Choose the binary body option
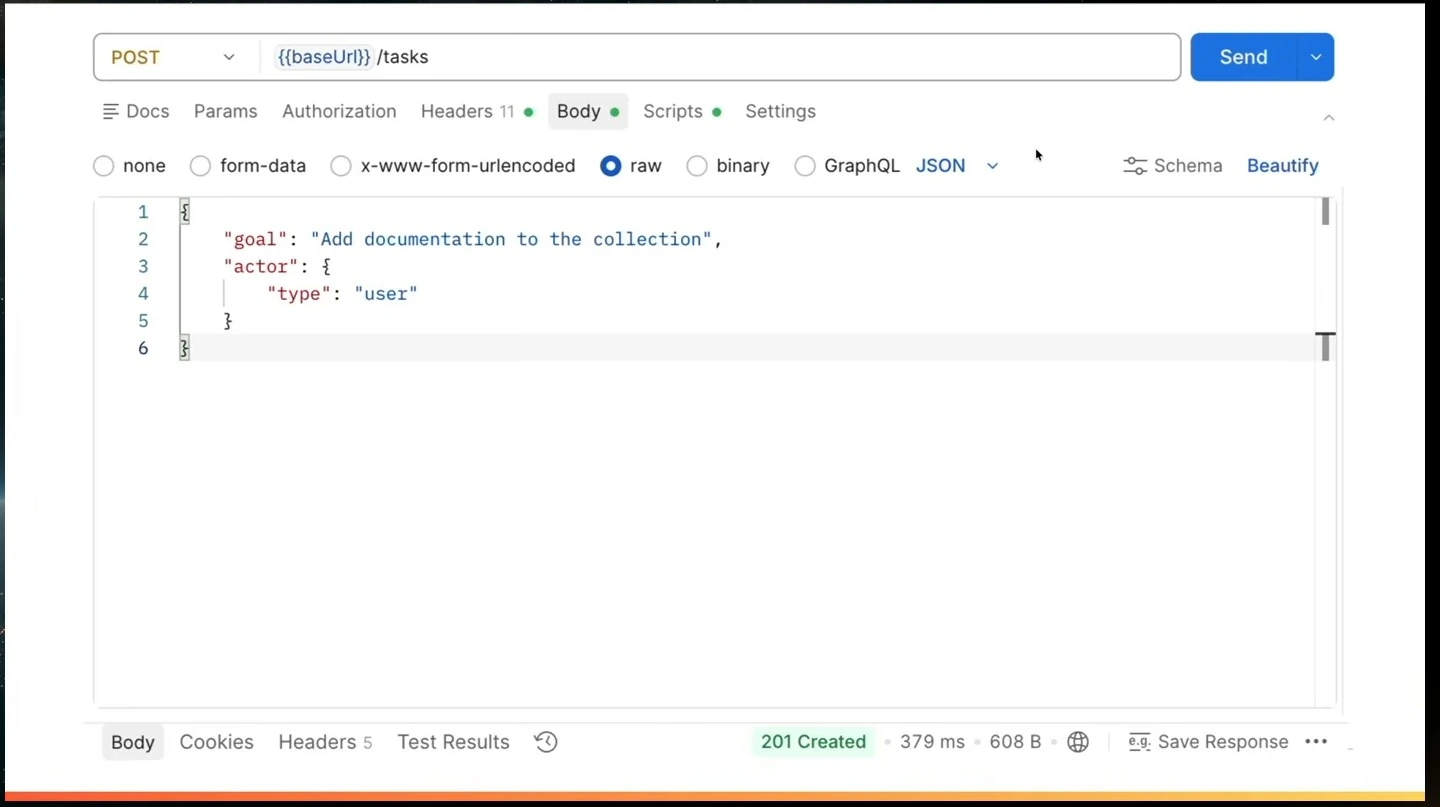 [697, 166]
